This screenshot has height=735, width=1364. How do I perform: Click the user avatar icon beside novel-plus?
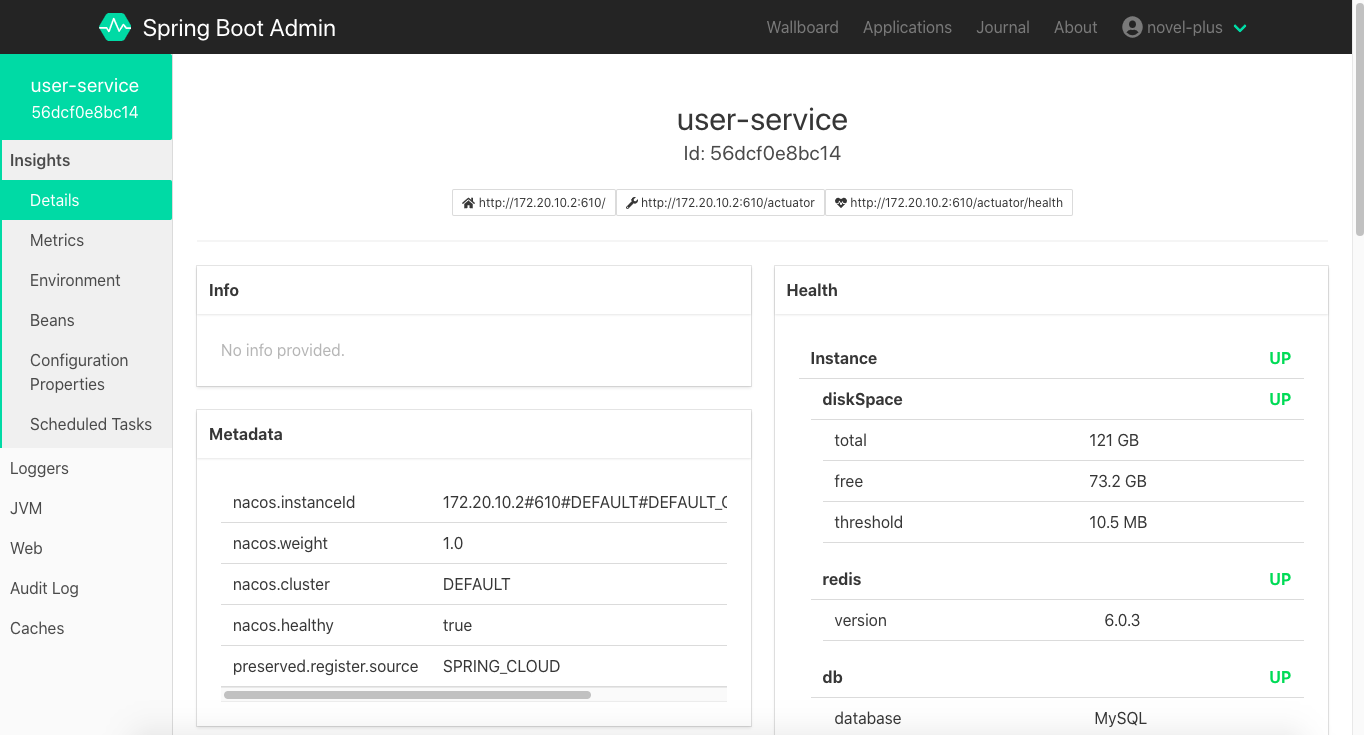(1132, 27)
